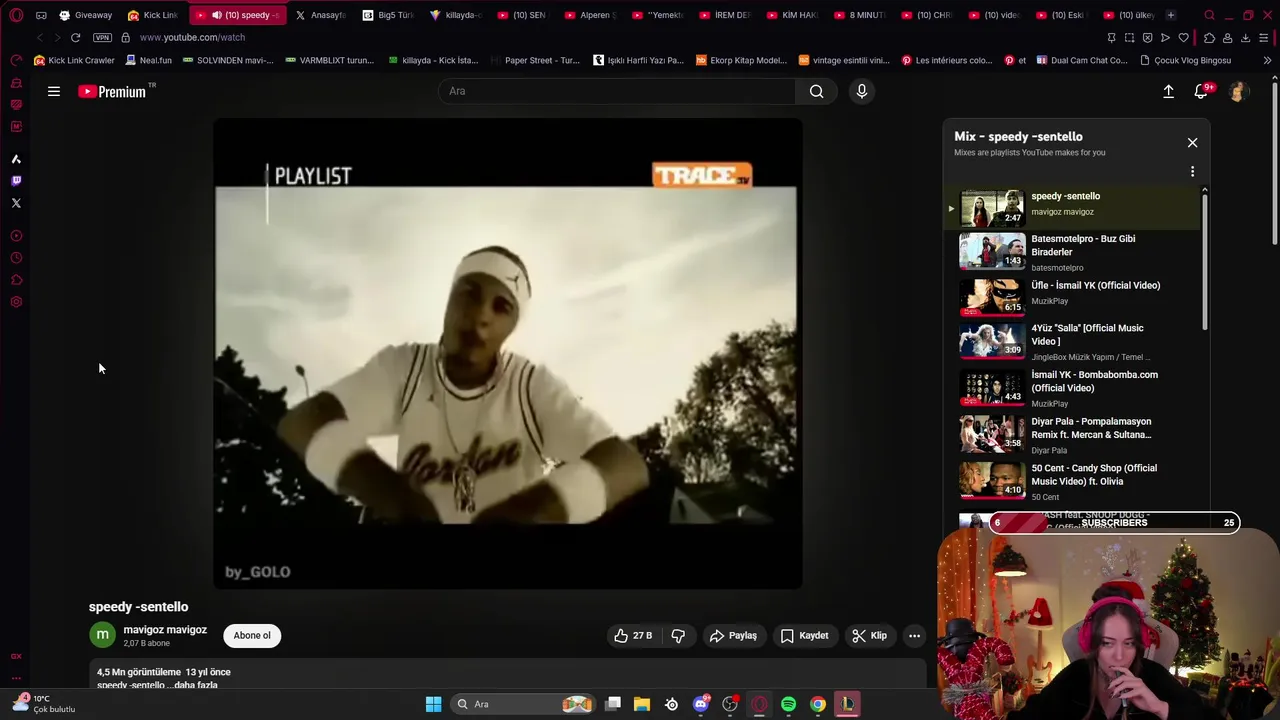
Task: Click the Kaydet save button
Action: pyautogui.click(x=804, y=635)
